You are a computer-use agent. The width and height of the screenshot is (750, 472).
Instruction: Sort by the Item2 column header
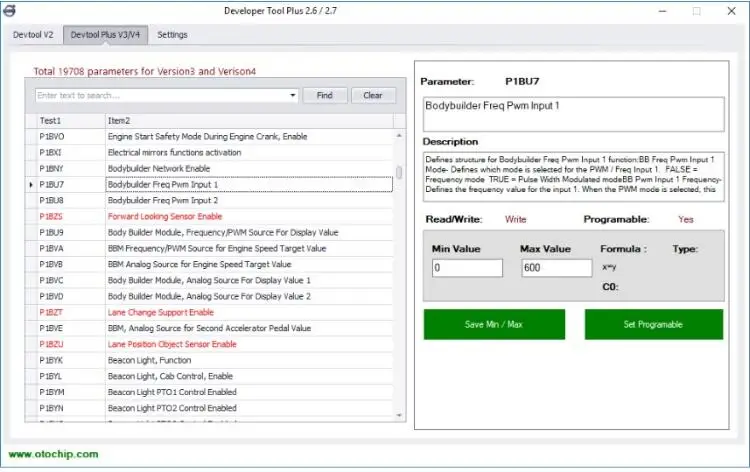pyautogui.click(x=249, y=121)
